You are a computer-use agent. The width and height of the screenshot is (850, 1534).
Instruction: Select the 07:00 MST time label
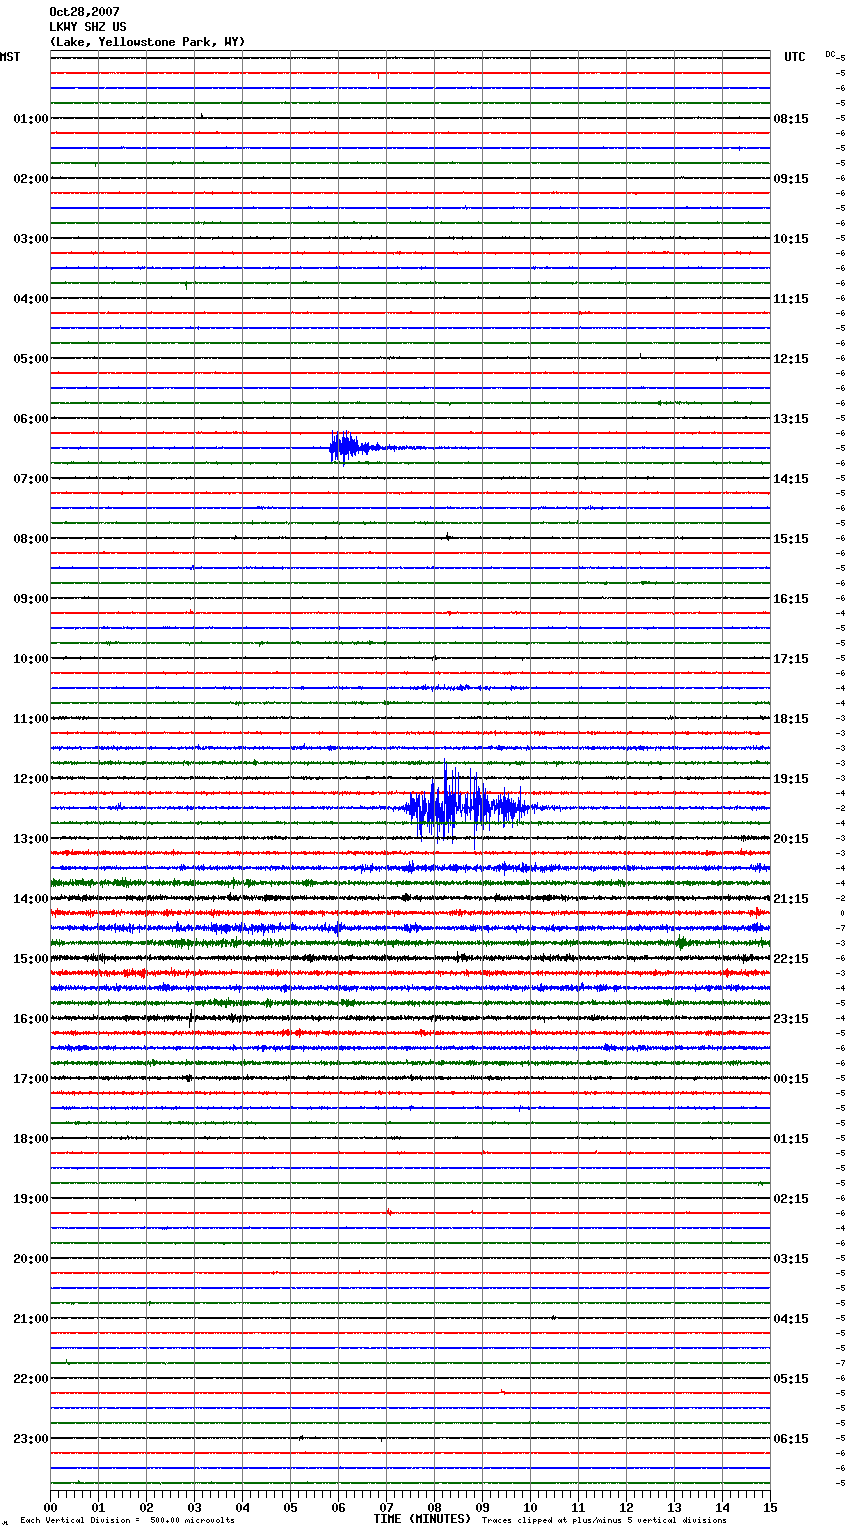(31, 479)
